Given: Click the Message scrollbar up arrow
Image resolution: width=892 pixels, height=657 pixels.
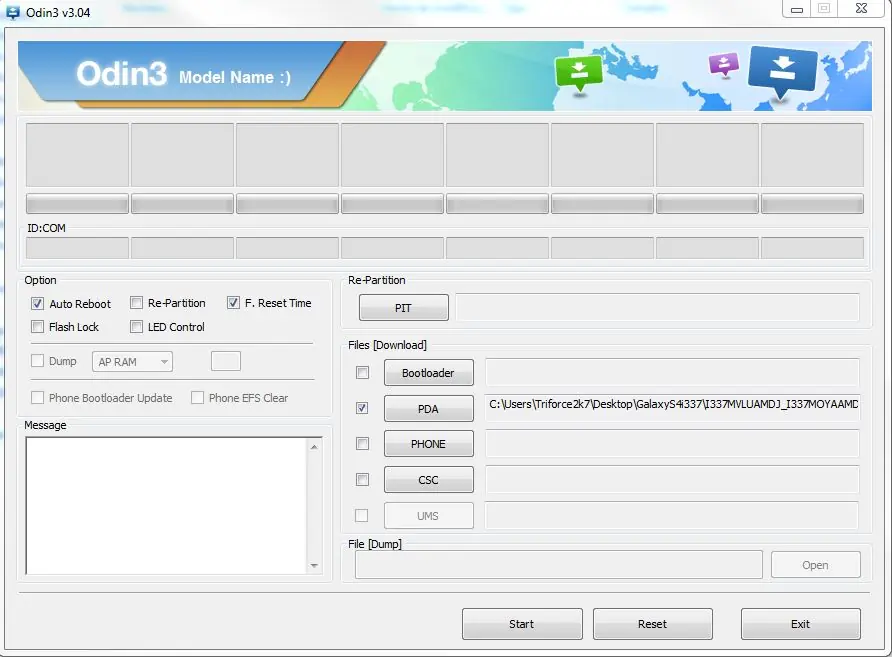Looking at the screenshot, I should [314, 447].
